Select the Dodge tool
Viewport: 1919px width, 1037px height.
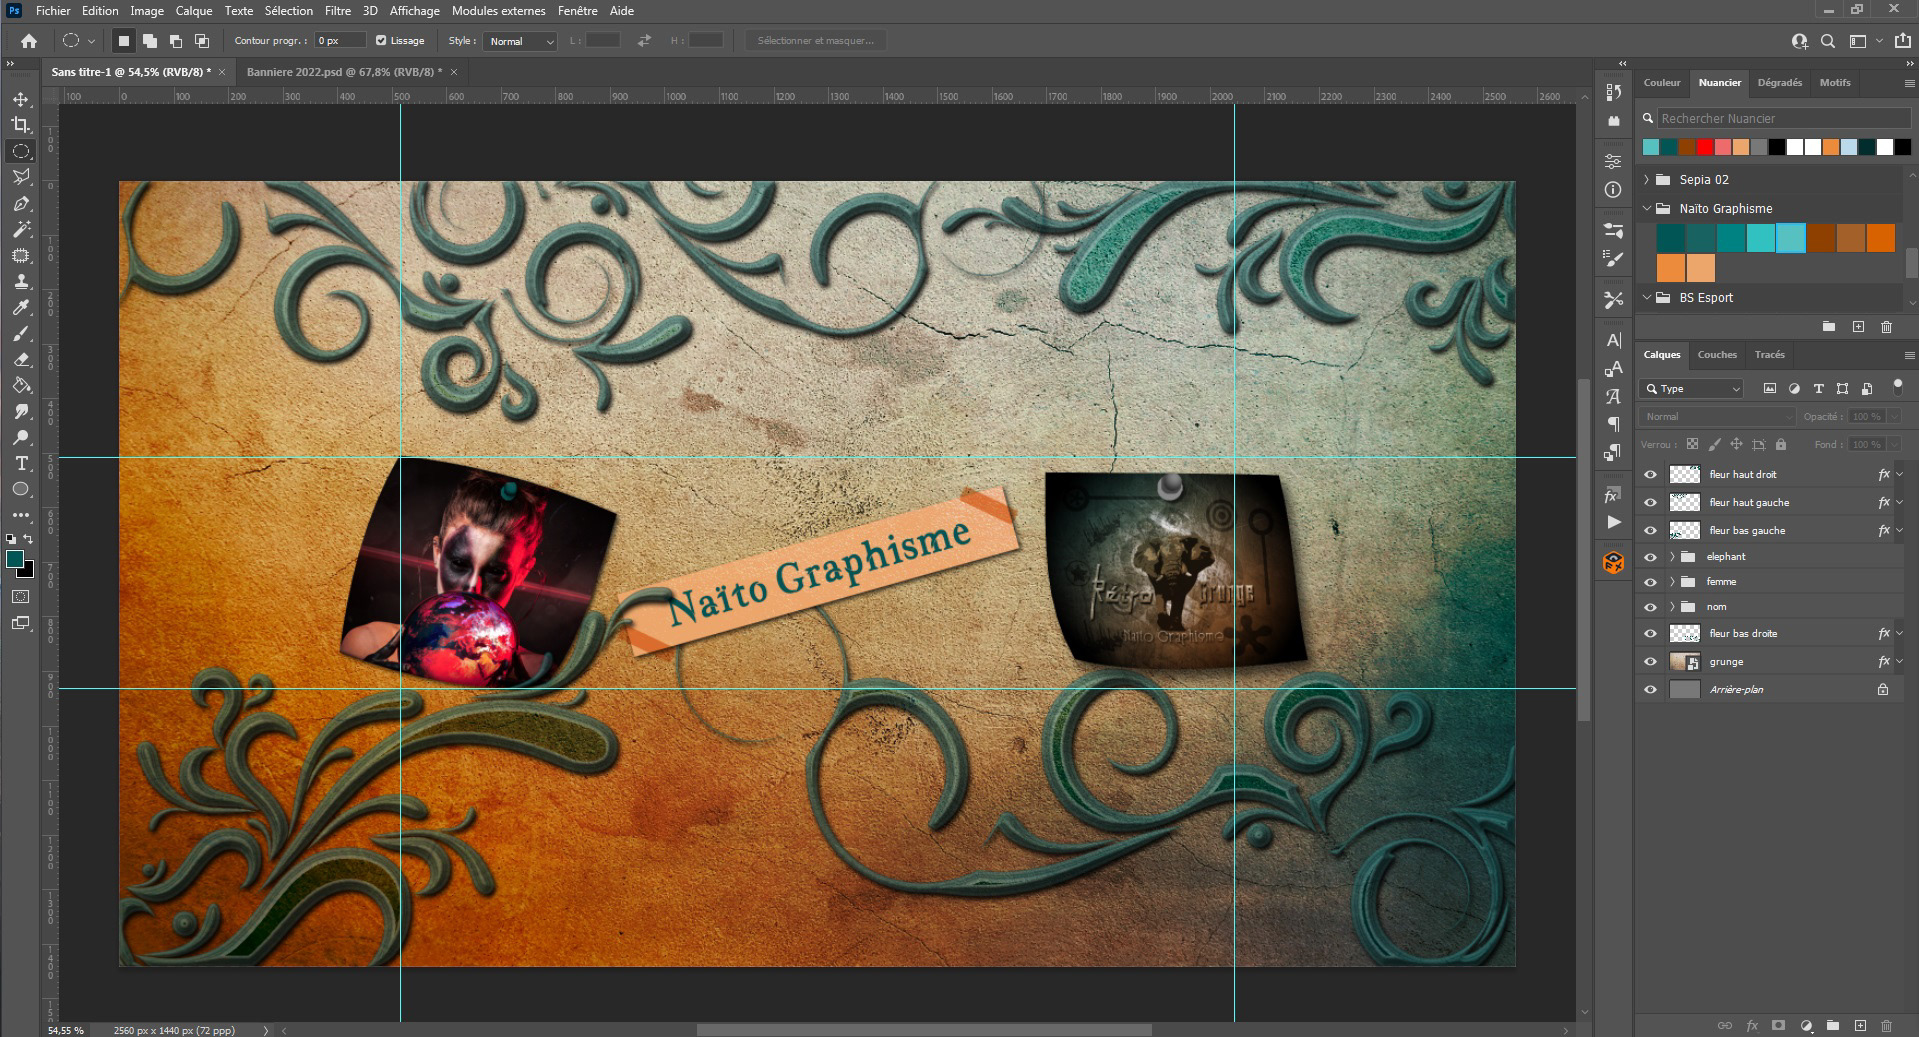(x=21, y=437)
